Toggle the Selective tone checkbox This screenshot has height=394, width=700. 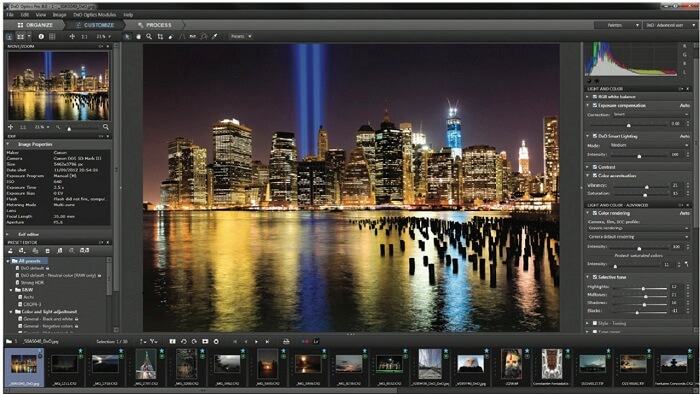coord(595,277)
